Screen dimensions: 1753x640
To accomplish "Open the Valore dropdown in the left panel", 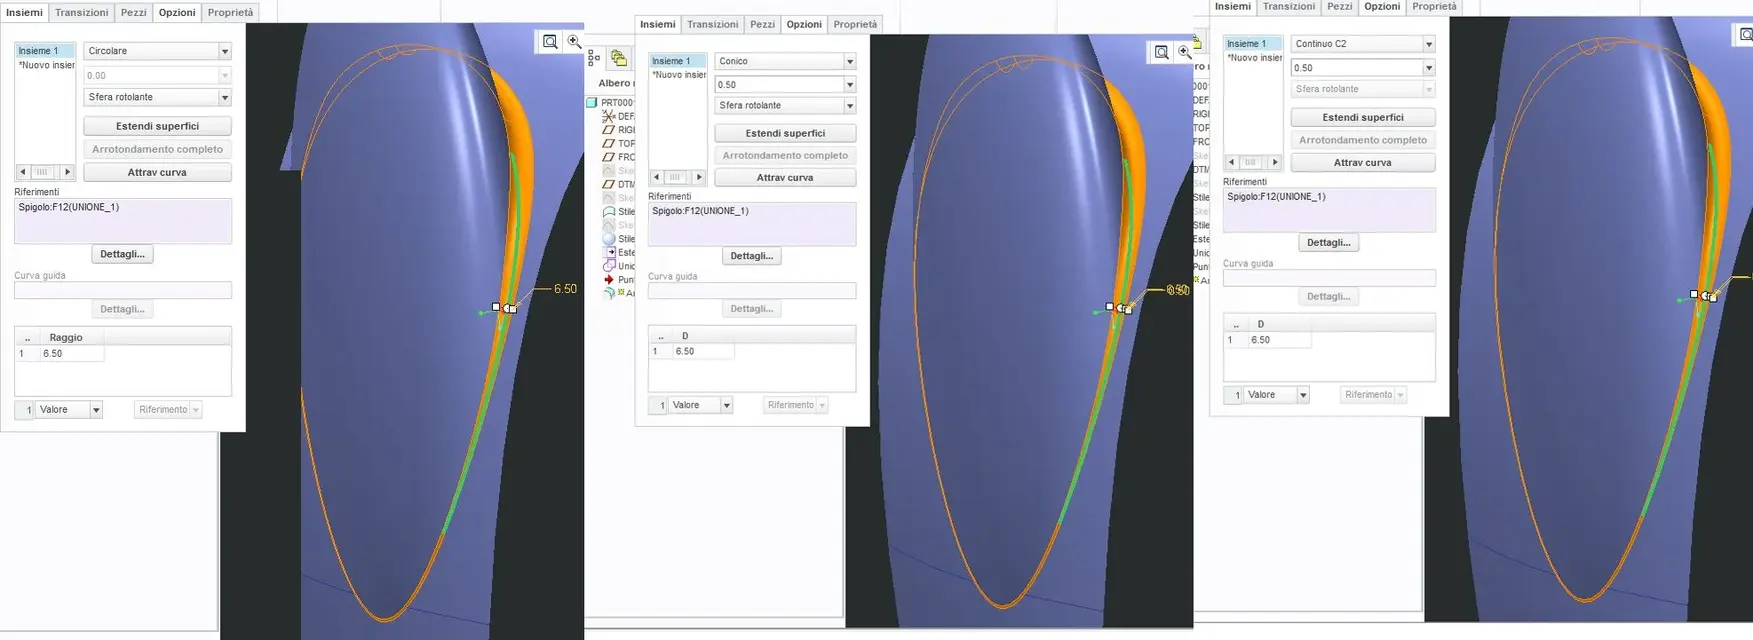I will pos(96,410).
